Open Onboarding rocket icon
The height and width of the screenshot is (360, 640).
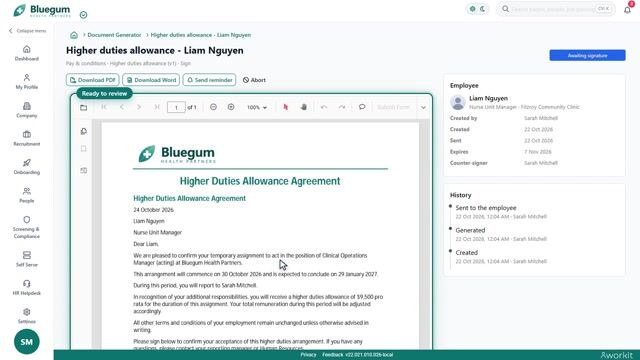[x=27, y=163]
